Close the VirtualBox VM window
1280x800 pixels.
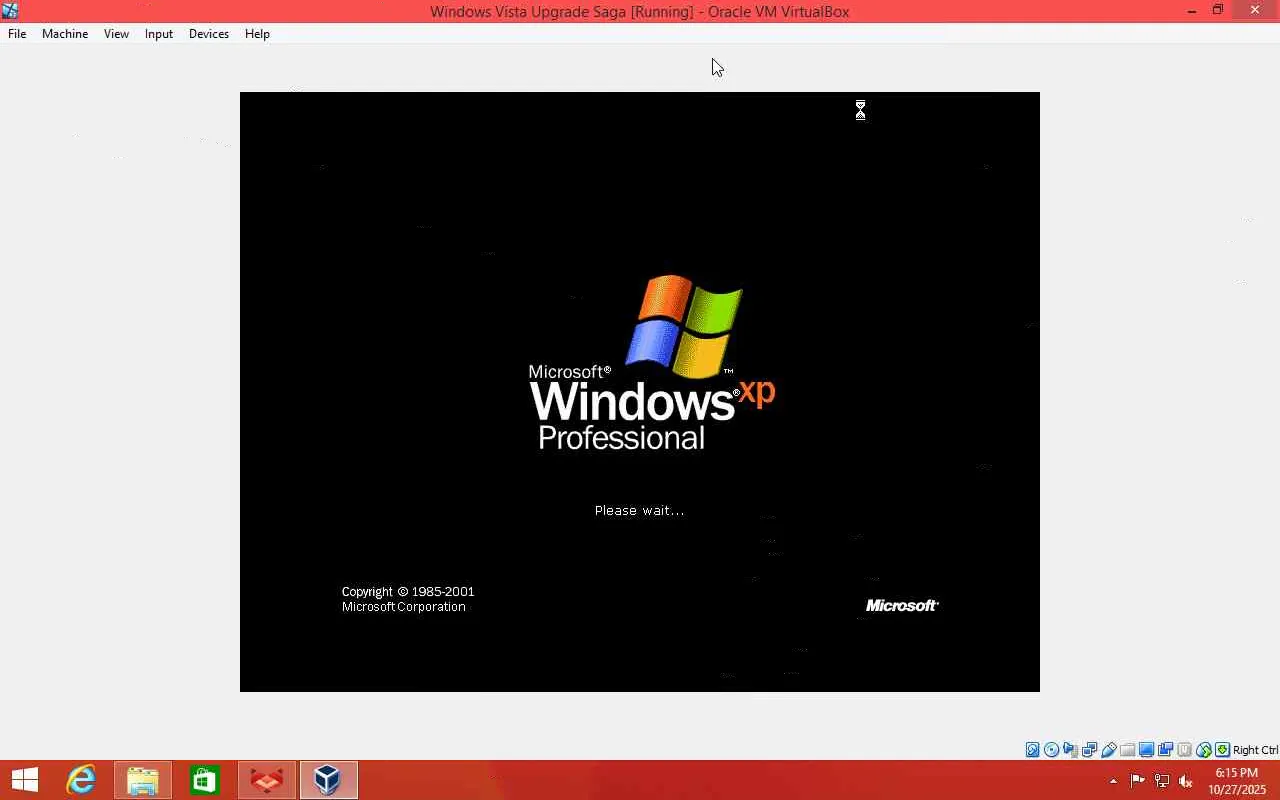click(x=1255, y=11)
